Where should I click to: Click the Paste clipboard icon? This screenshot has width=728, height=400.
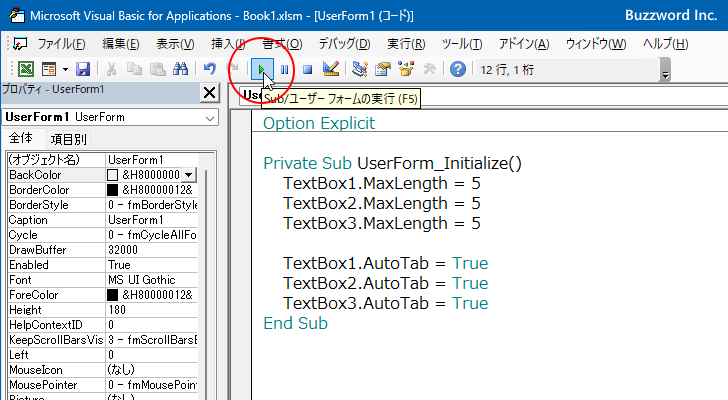158,69
